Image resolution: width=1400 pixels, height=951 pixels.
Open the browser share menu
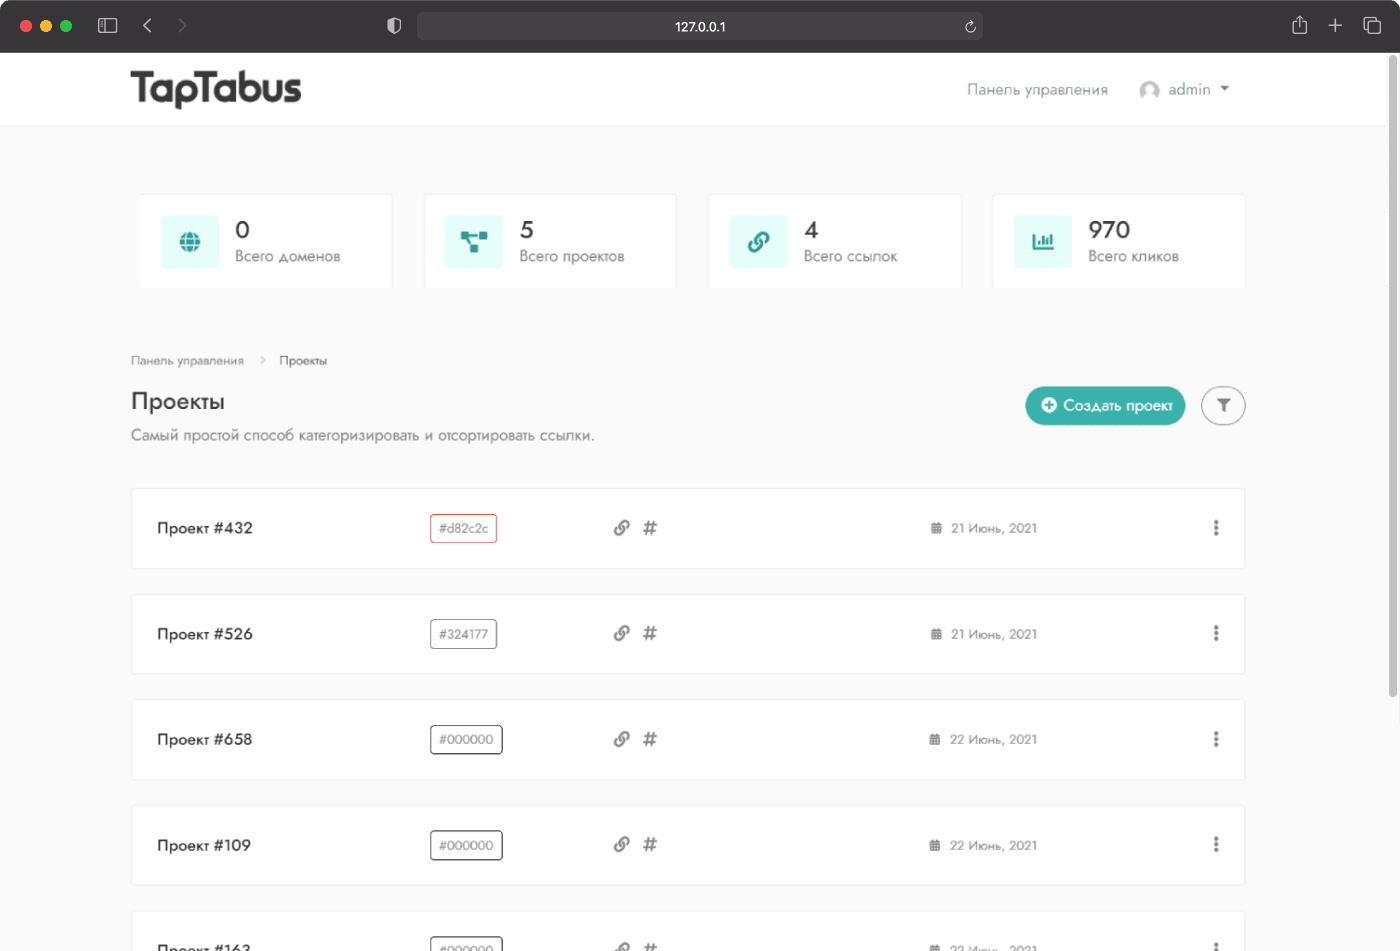pyautogui.click(x=1299, y=25)
